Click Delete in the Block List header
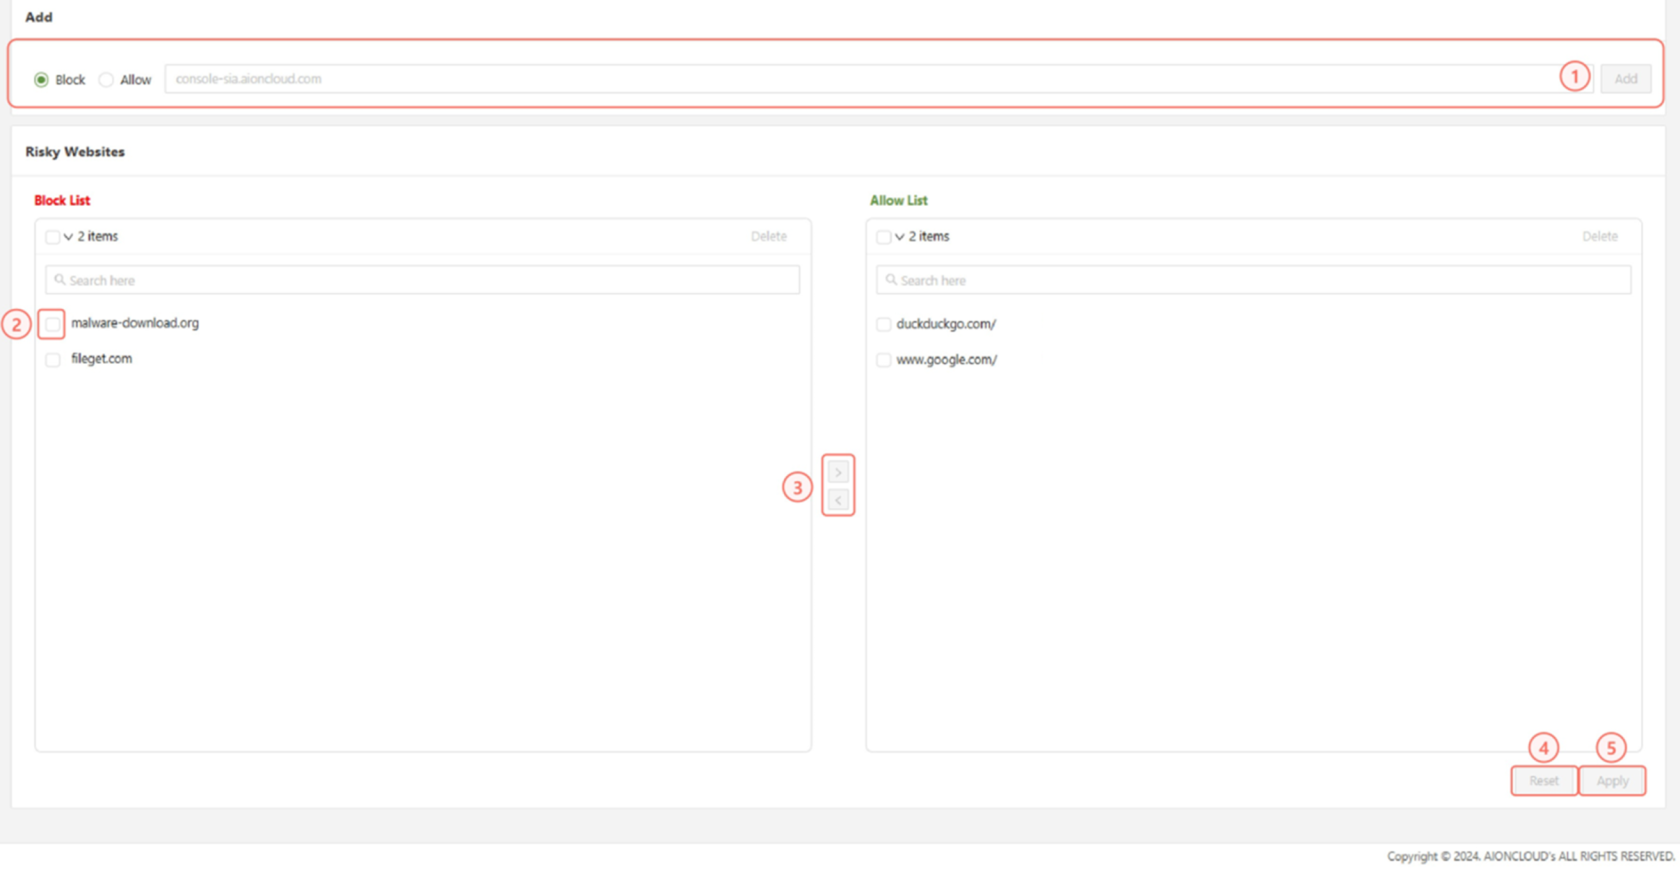Image resolution: width=1680 pixels, height=872 pixels. [768, 237]
